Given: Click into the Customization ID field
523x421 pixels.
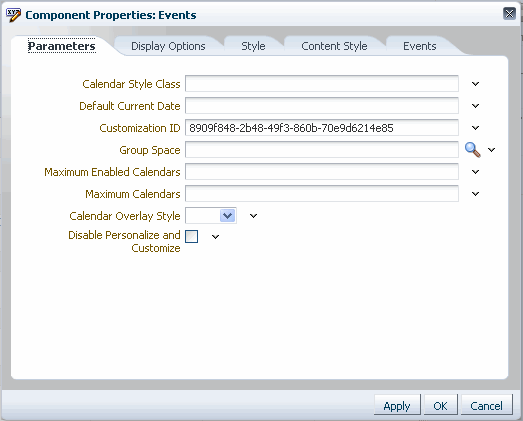Looking at the screenshot, I should (x=322, y=128).
